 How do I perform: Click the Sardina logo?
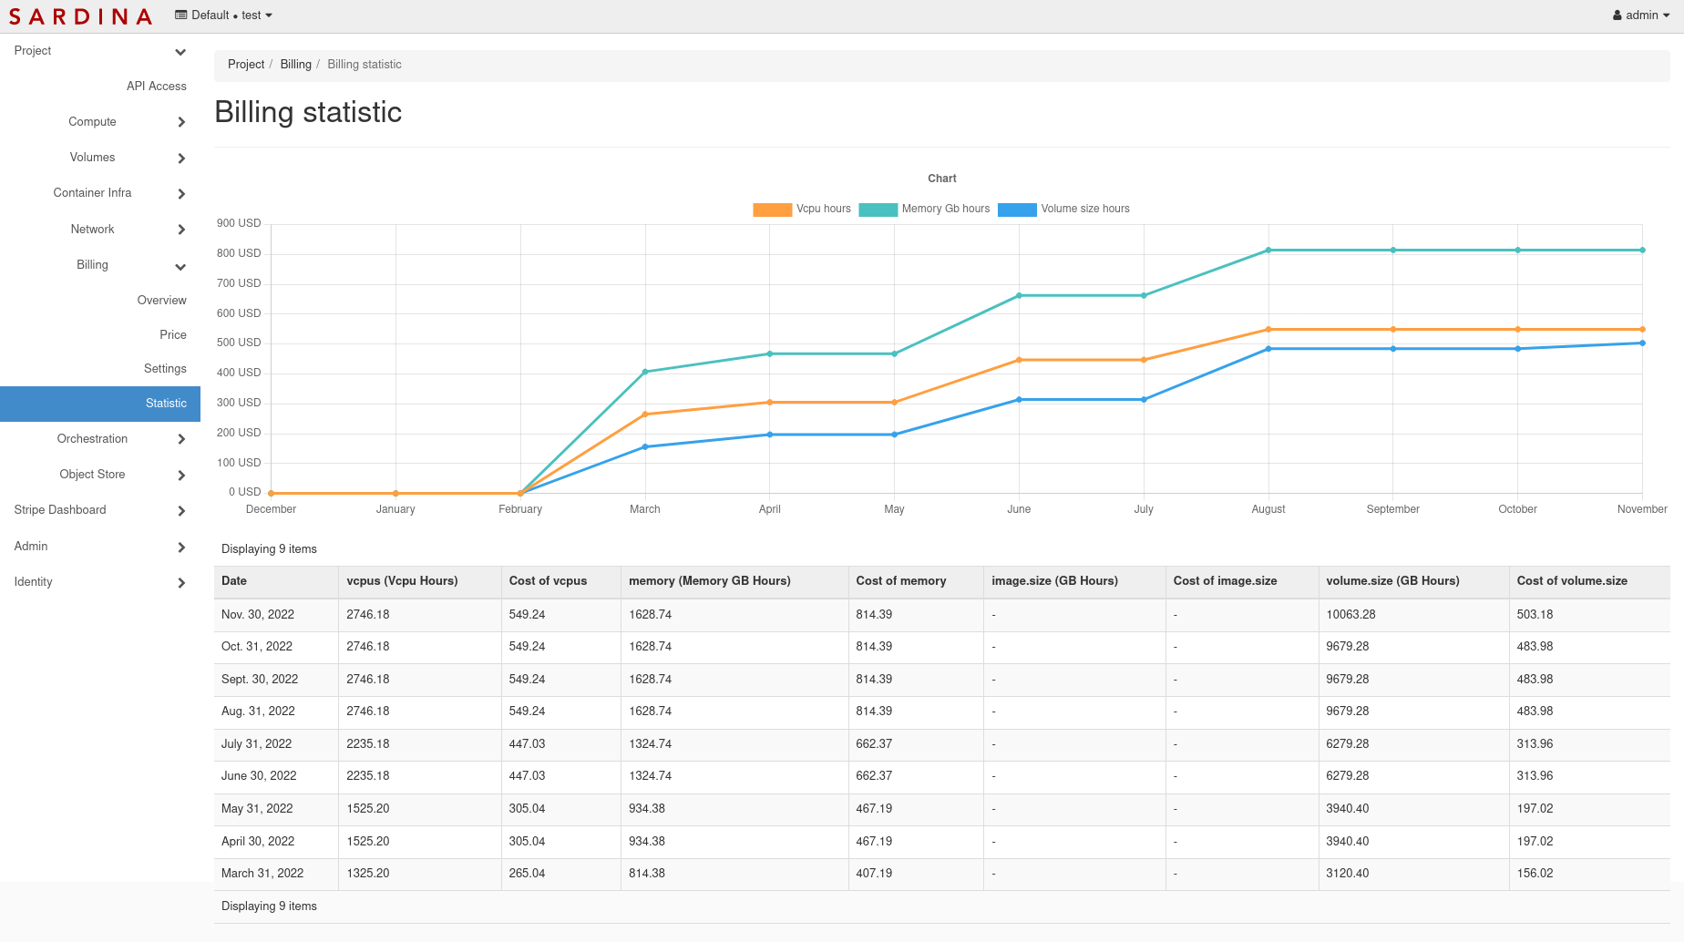coord(81,16)
